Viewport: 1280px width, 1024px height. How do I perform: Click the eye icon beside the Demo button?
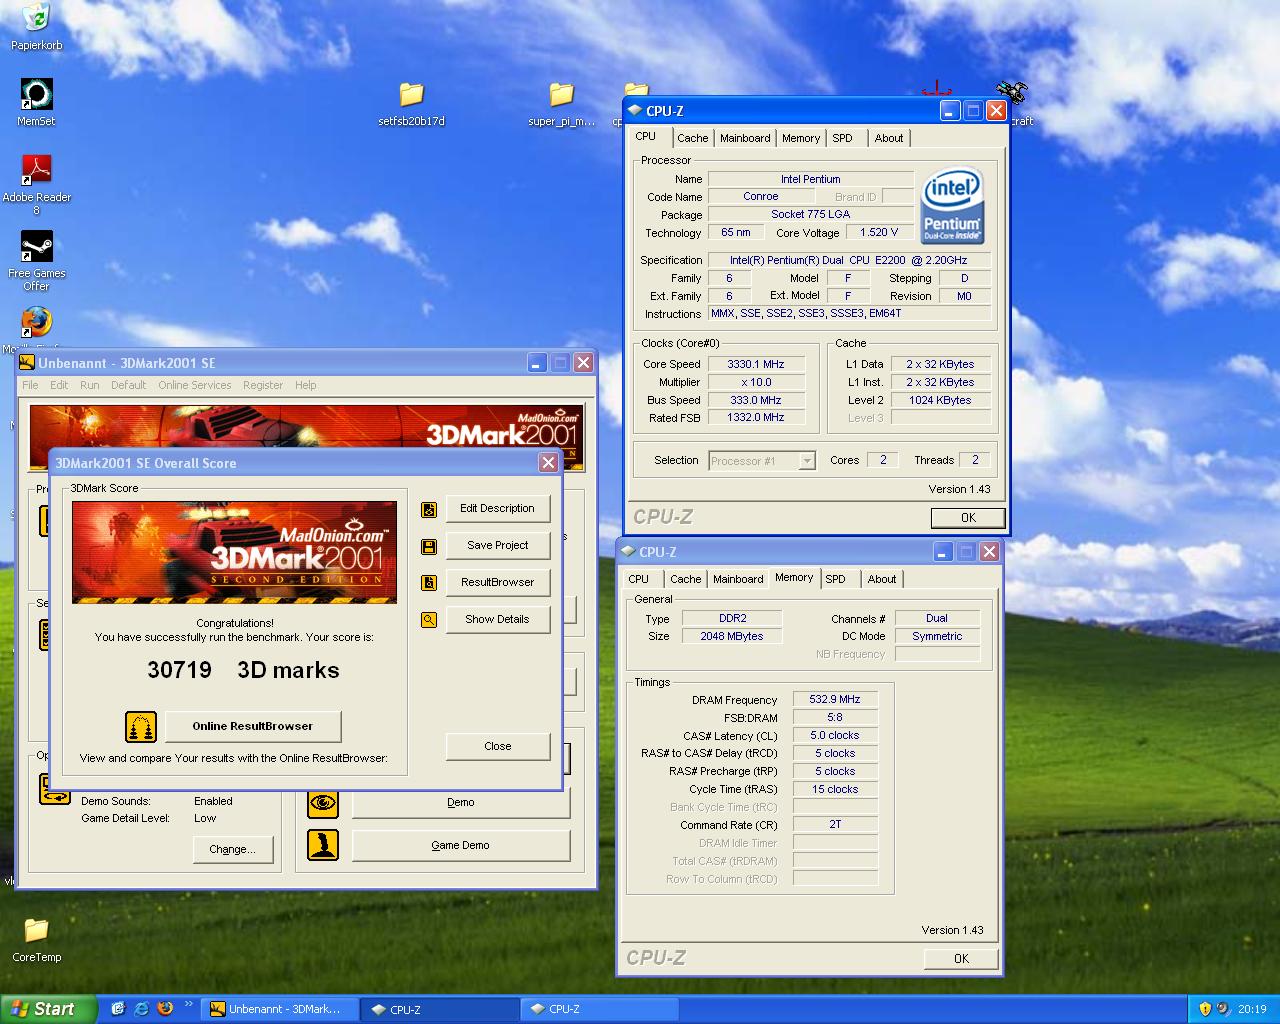323,802
